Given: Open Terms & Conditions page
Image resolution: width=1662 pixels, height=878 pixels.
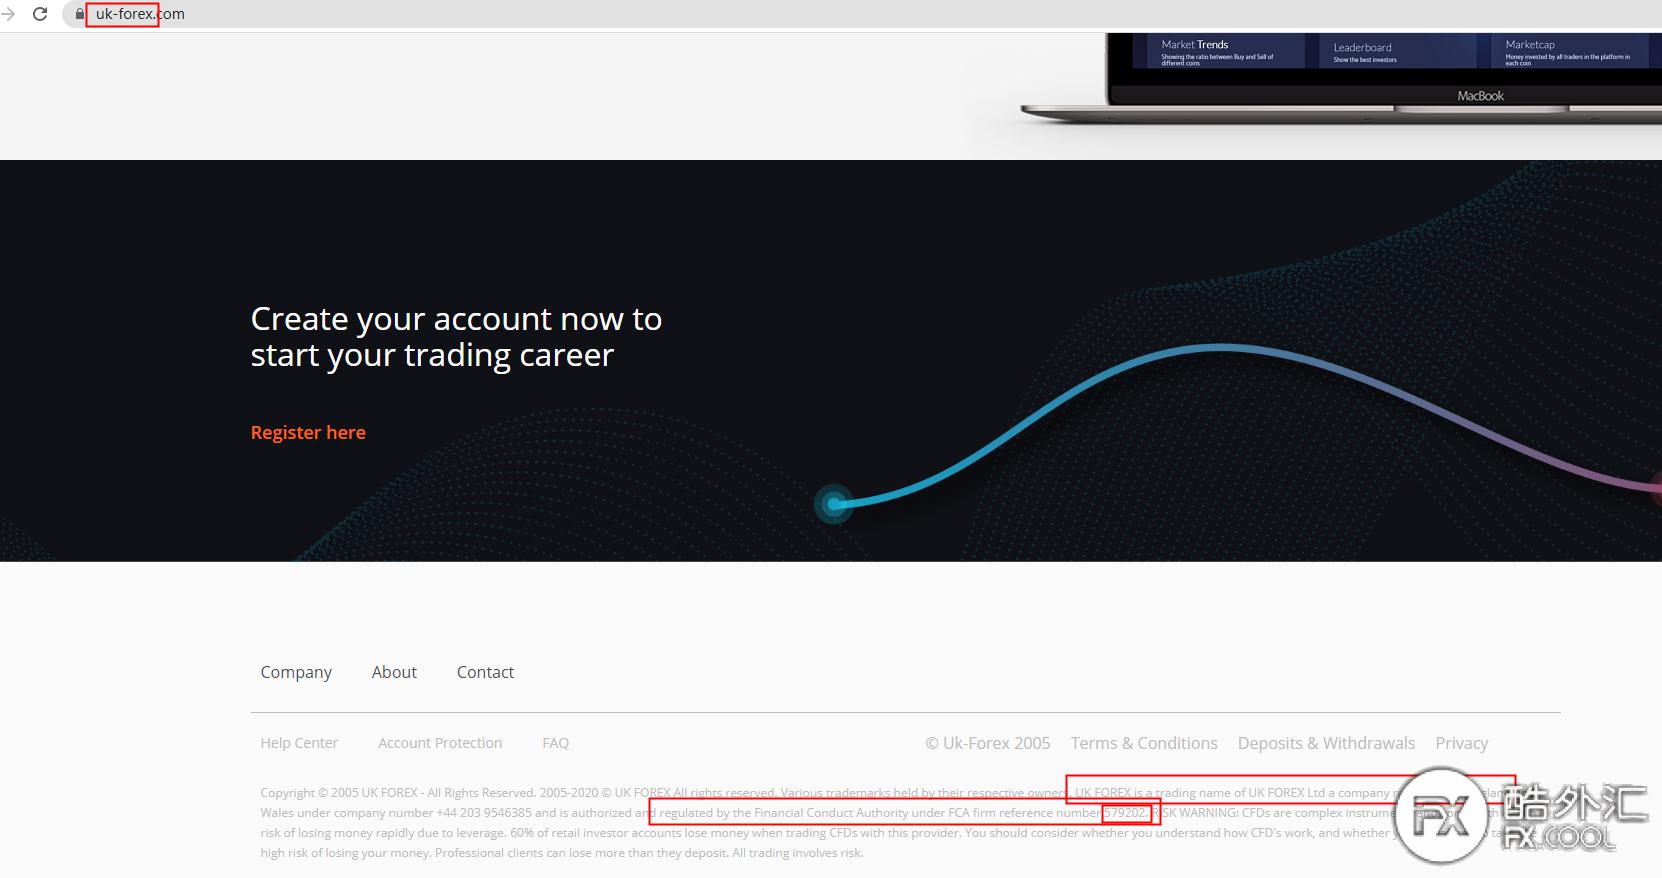Looking at the screenshot, I should click(x=1144, y=743).
